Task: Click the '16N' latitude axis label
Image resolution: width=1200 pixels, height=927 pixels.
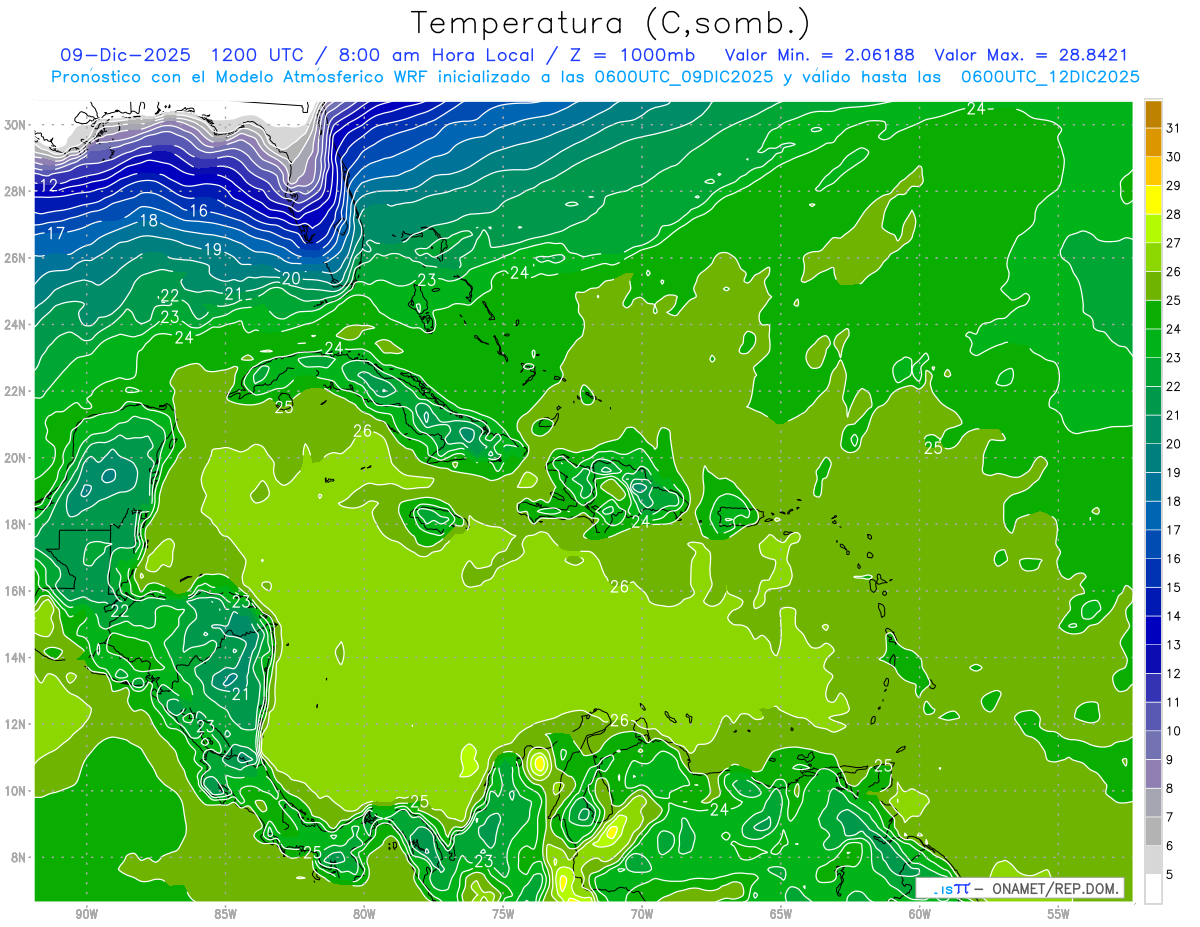Action: tap(16, 591)
